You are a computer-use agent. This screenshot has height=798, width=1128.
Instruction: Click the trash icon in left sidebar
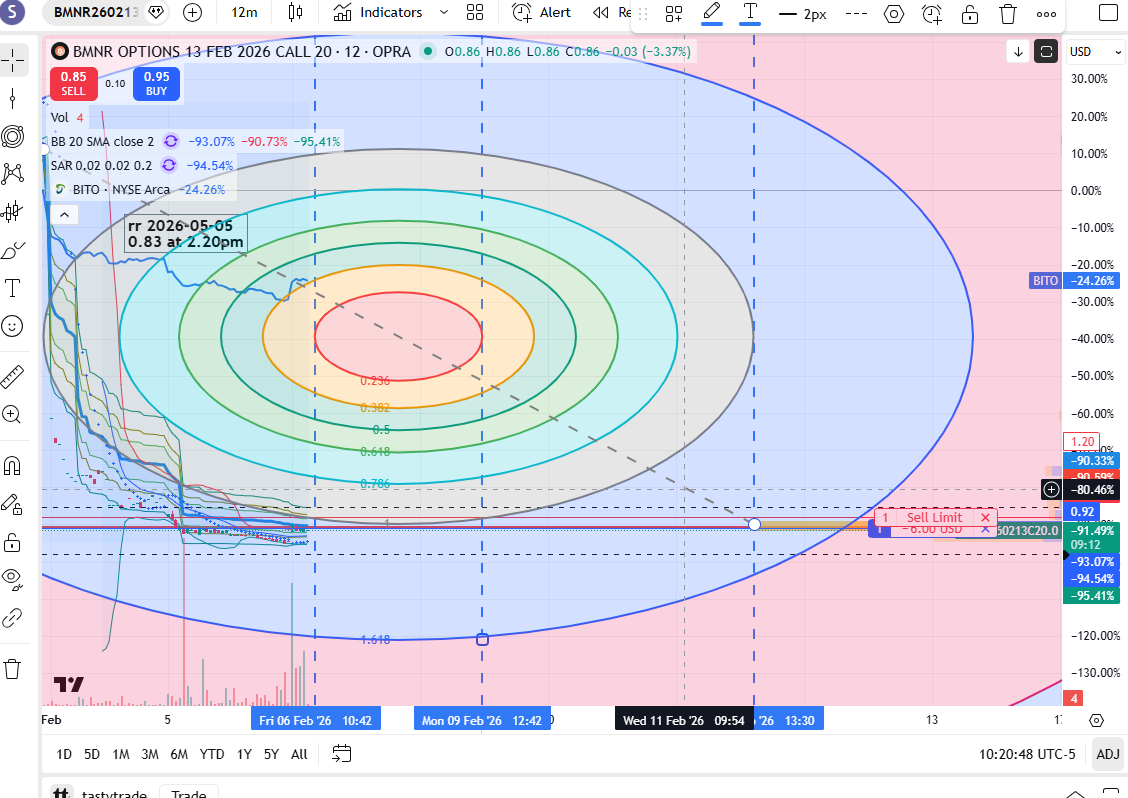point(13,668)
